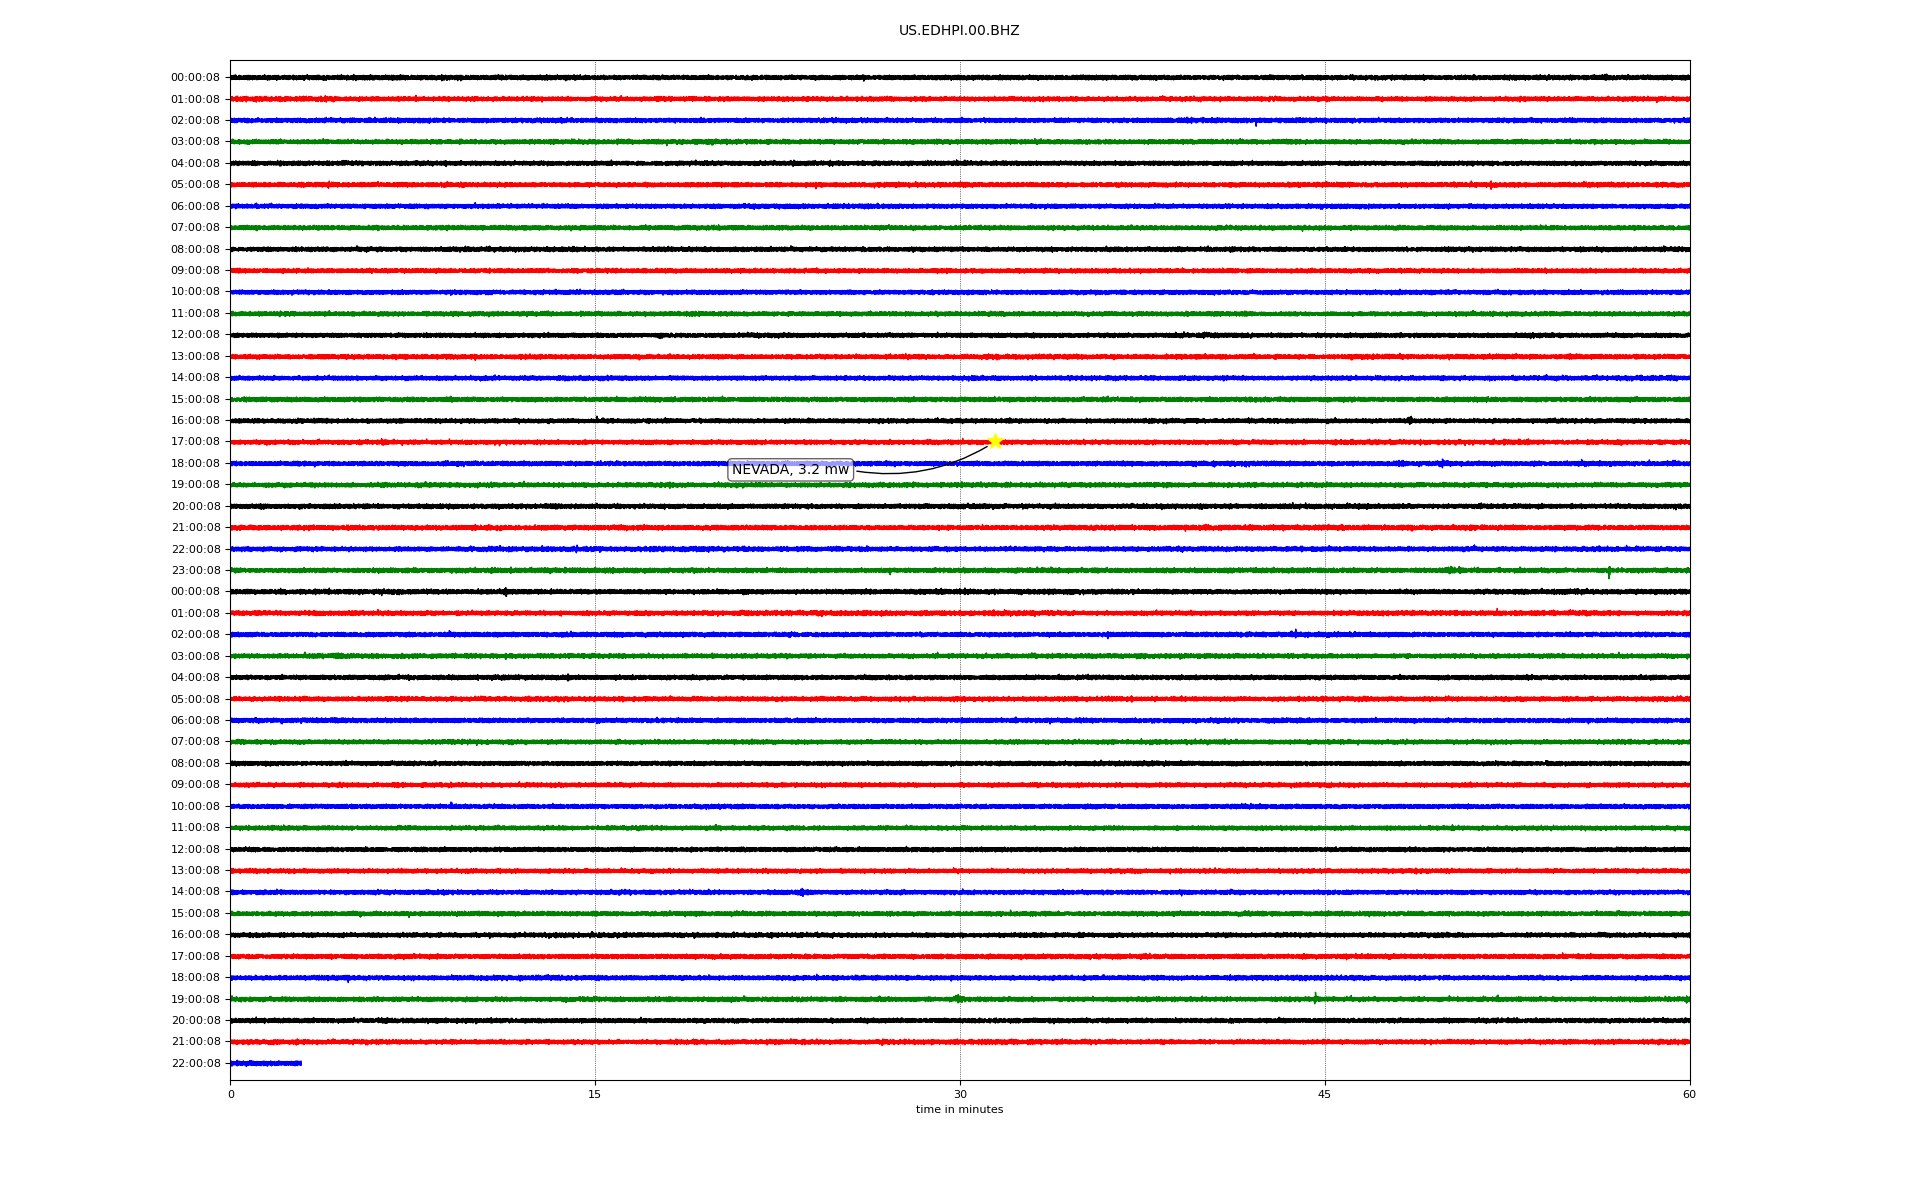Click the 15 tick on the time axis
Image resolution: width=1920 pixels, height=1200 pixels.
click(x=595, y=1094)
